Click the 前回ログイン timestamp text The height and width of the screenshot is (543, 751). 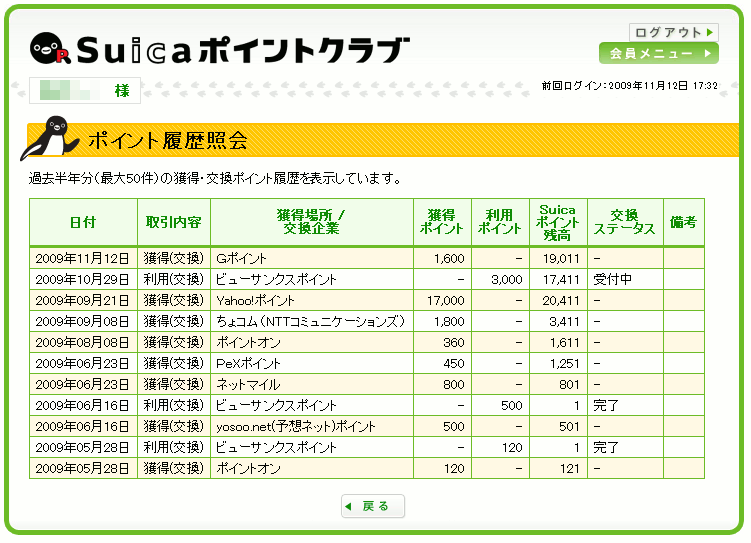pos(630,86)
